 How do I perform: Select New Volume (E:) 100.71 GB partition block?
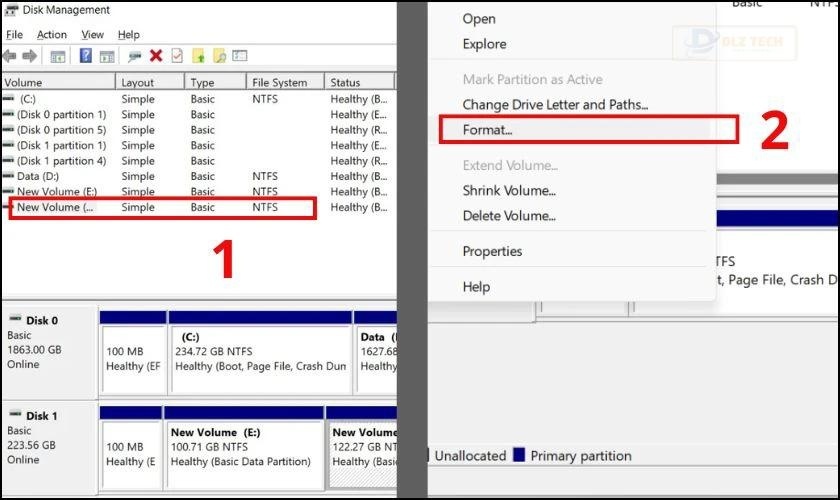pos(244,448)
